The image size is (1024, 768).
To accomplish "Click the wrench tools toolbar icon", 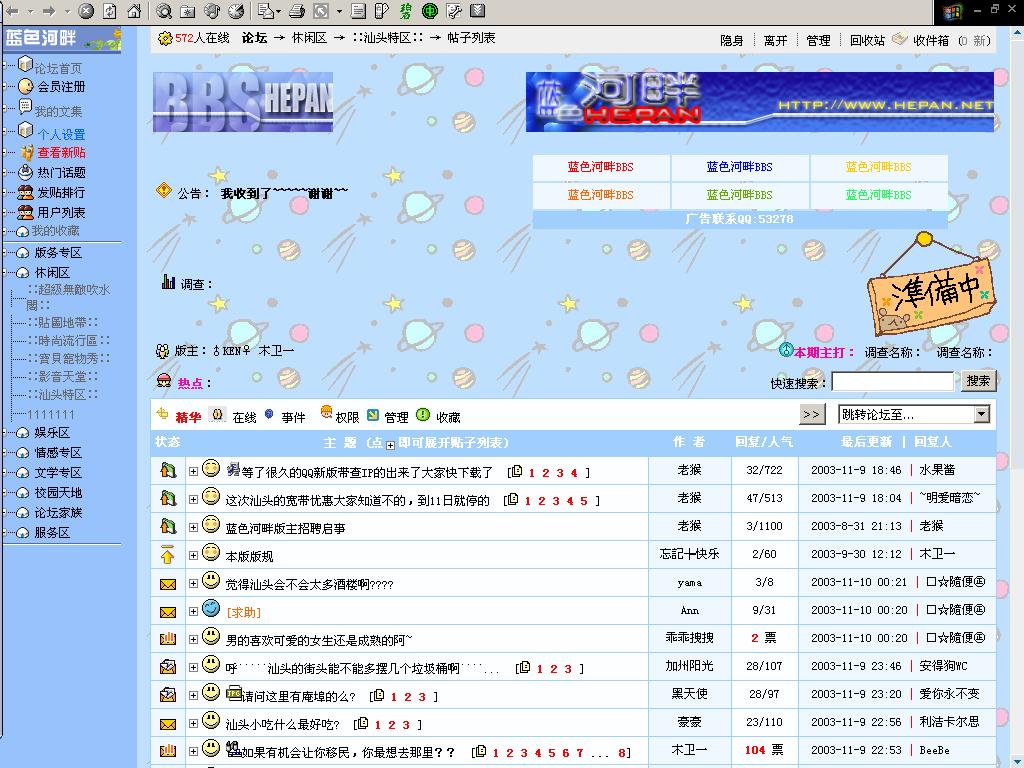I will click(x=454, y=10).
